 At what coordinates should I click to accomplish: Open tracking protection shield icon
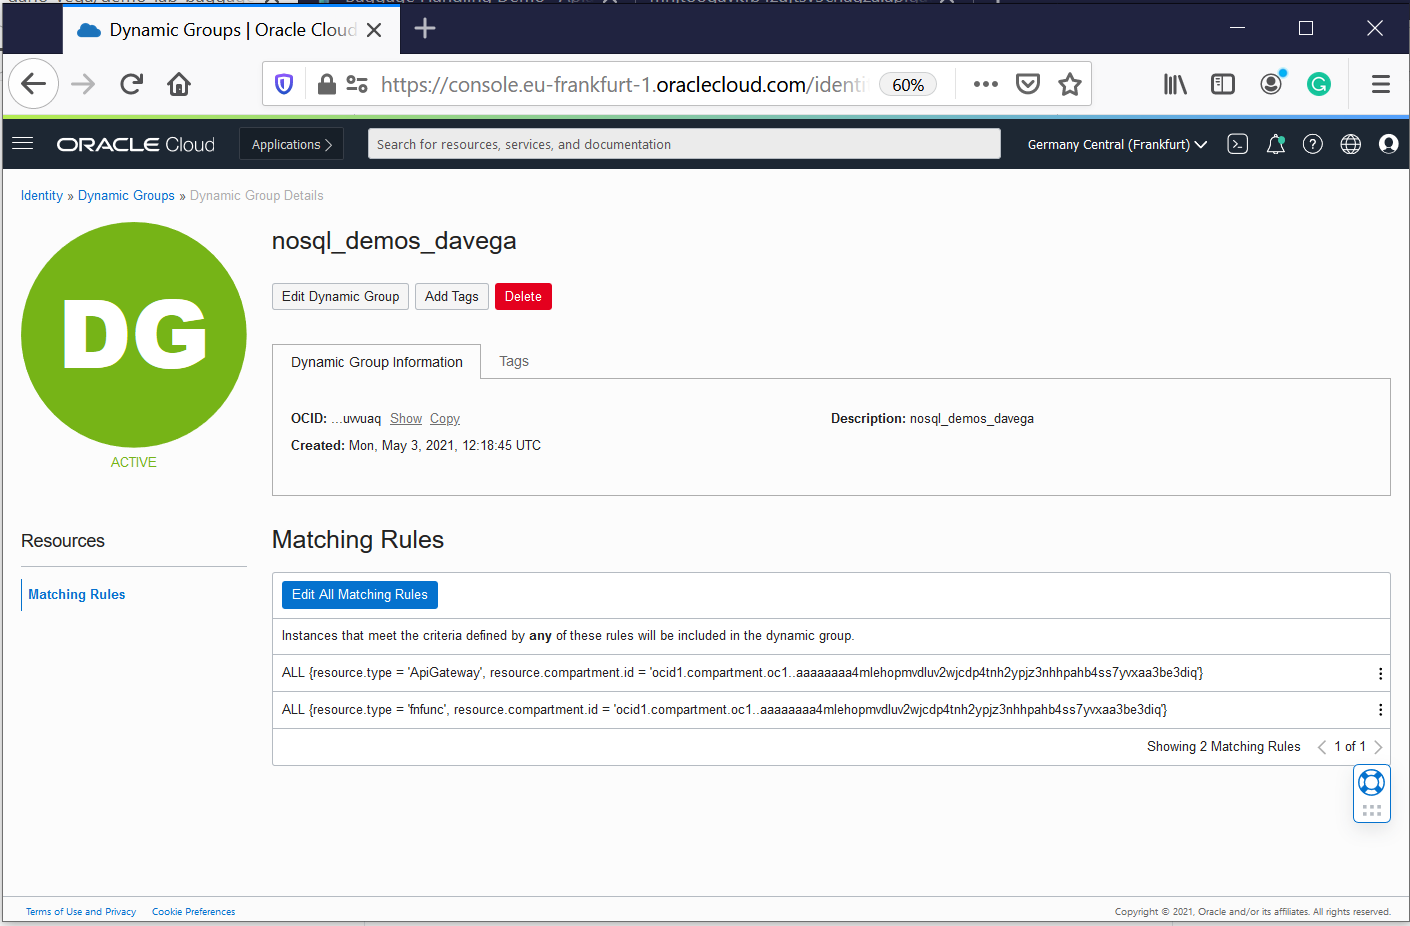pos(284,84)
